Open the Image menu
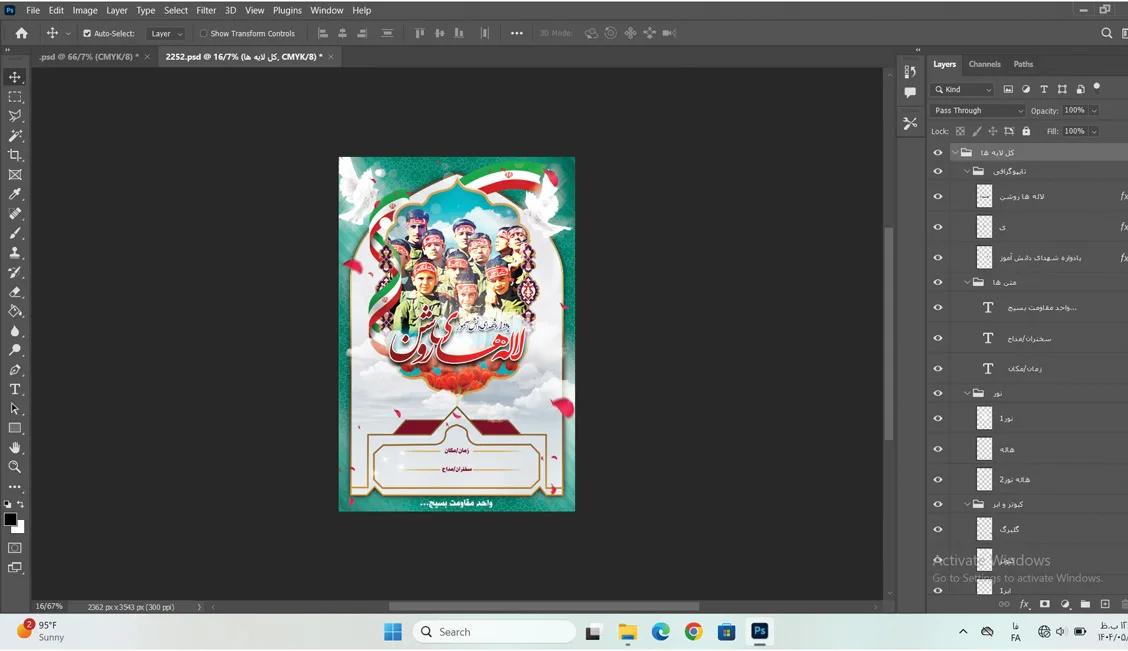This screenshot has height=651, width=1128. click(x=84, y=10)
